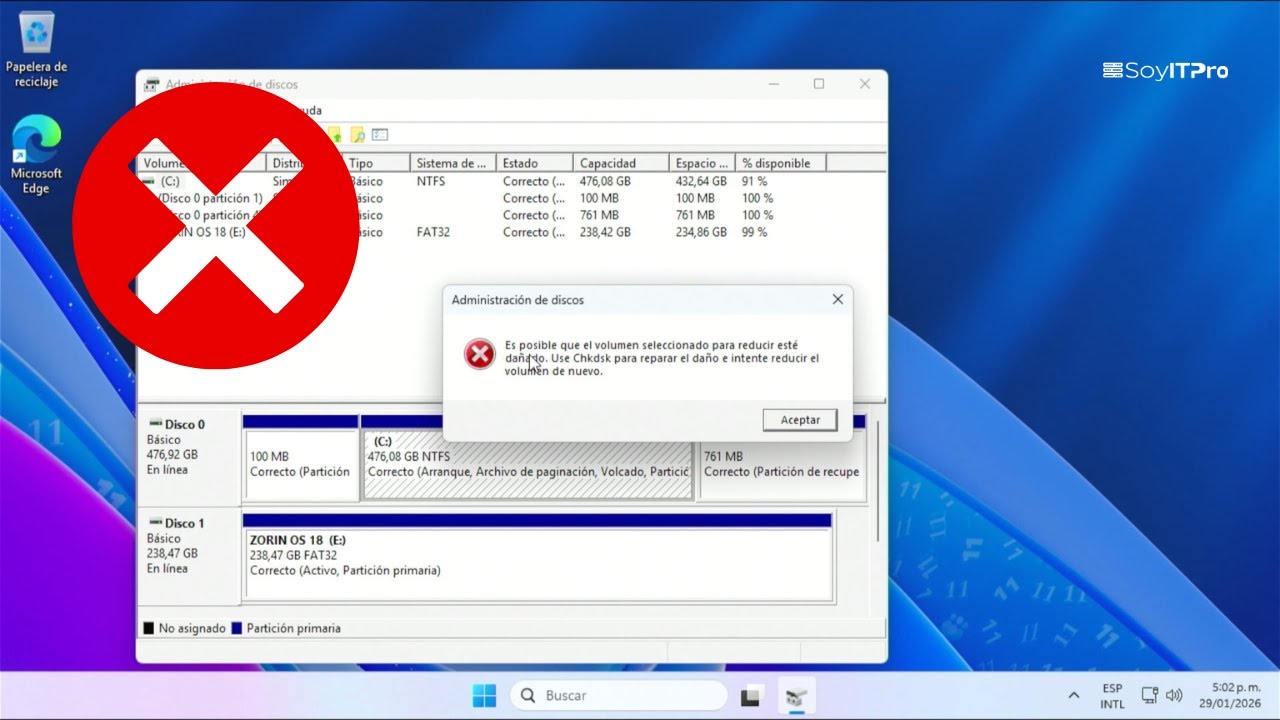Select the (C:) volume row icon
1280x720 pixels.
[149, 182]
